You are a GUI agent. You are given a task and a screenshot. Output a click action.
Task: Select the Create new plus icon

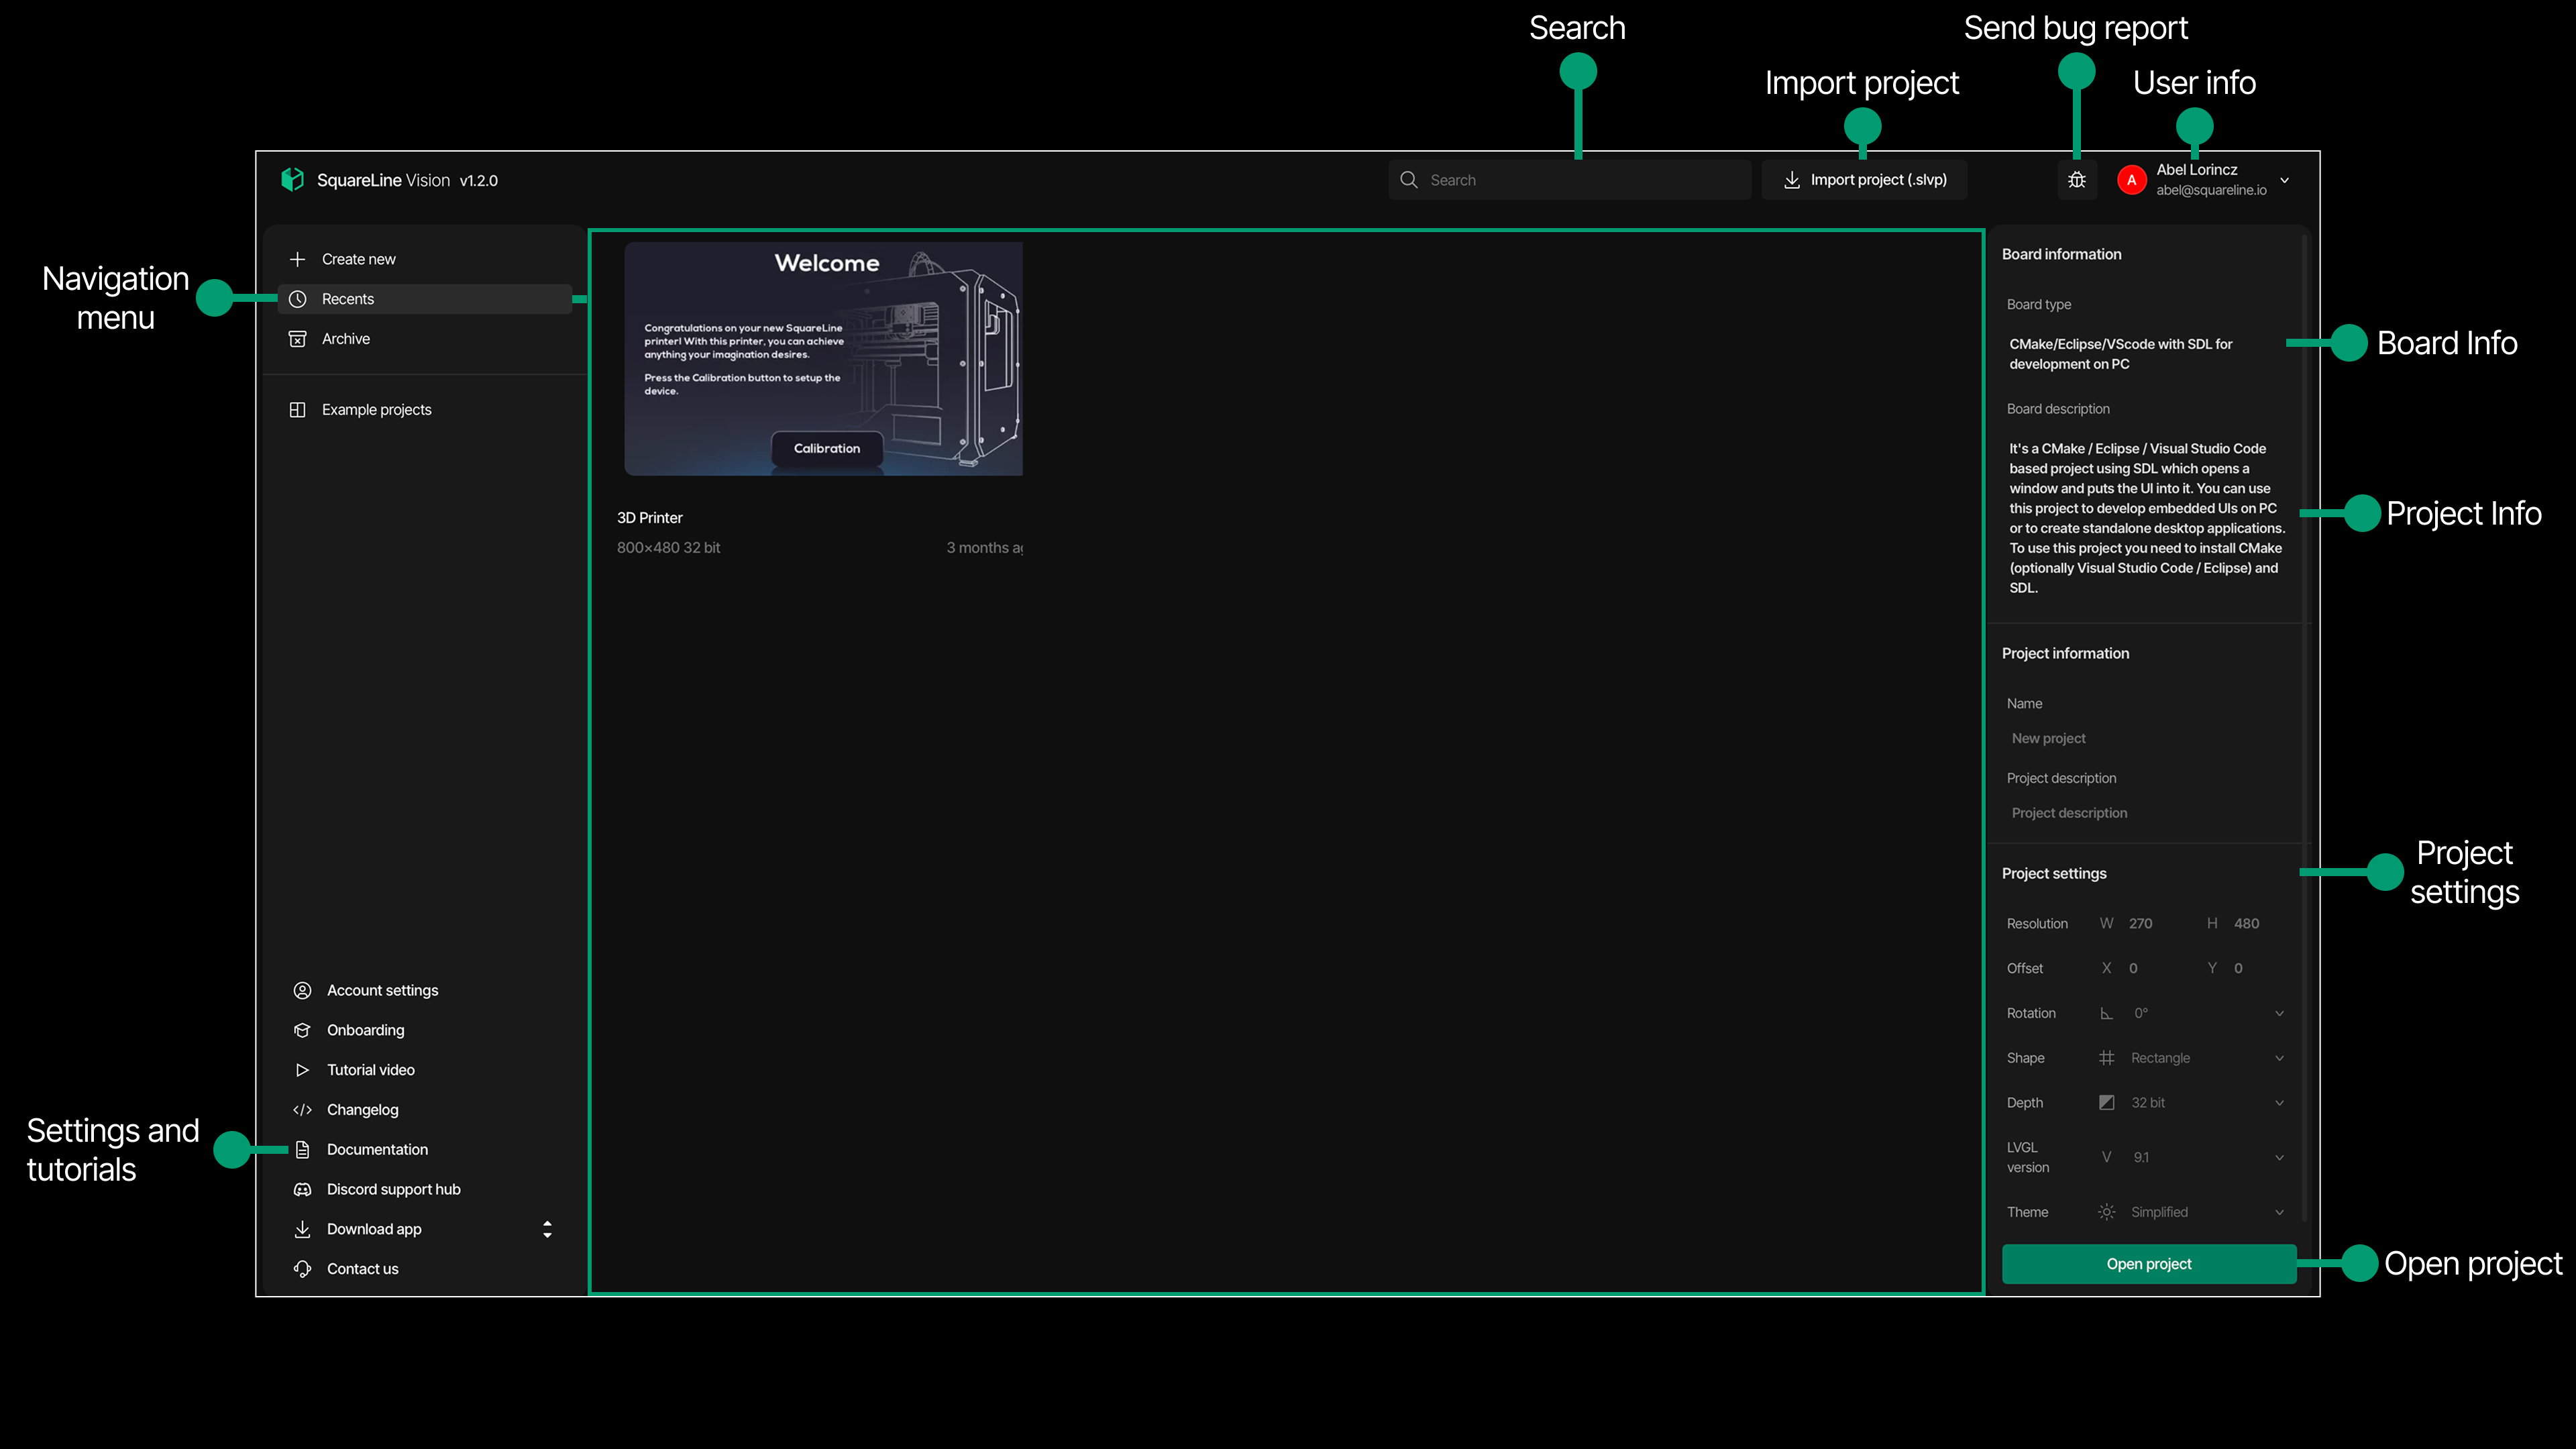298,258
